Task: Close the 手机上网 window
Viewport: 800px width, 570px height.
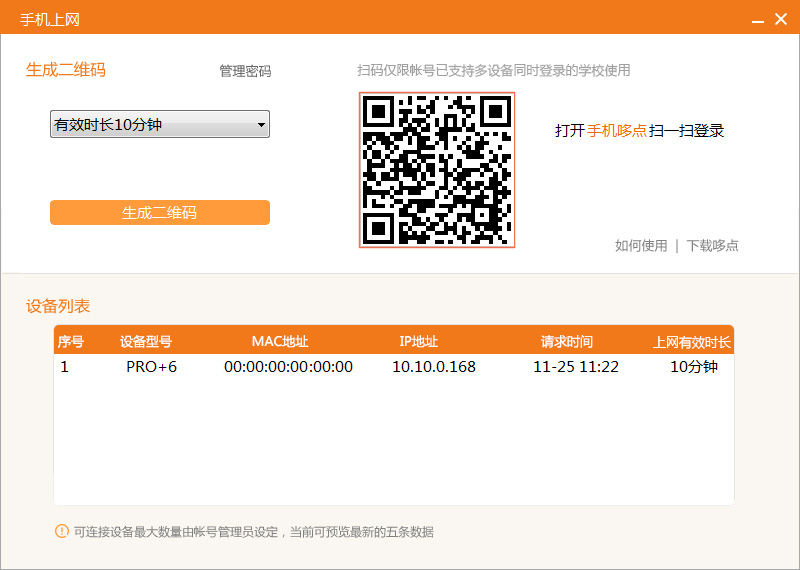Action: point(781,19)
